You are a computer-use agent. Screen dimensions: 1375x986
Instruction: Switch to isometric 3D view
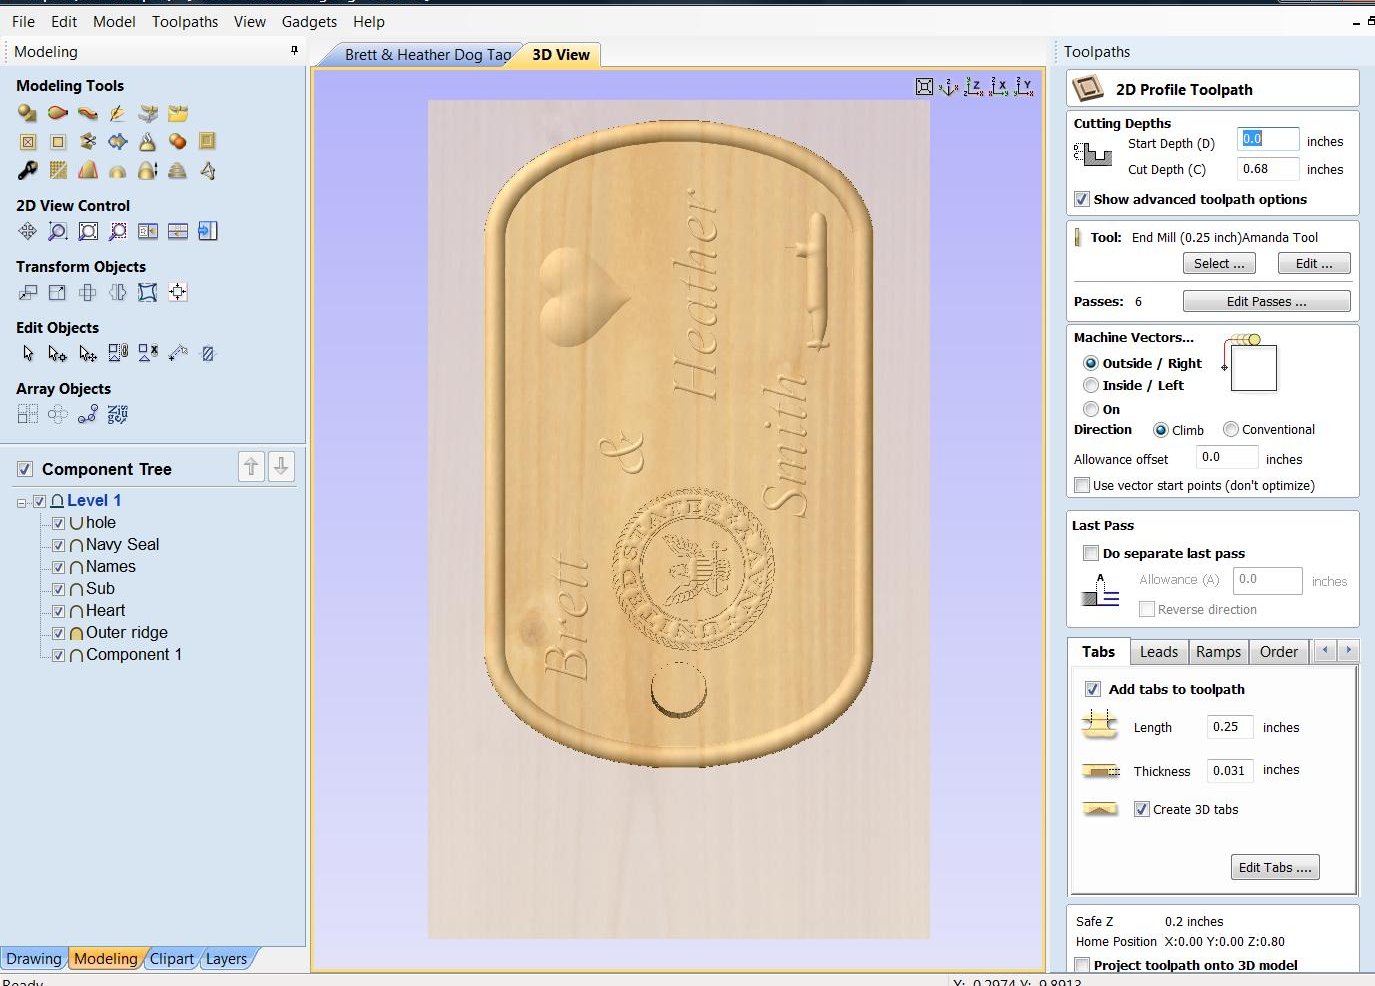pos(949,87)
